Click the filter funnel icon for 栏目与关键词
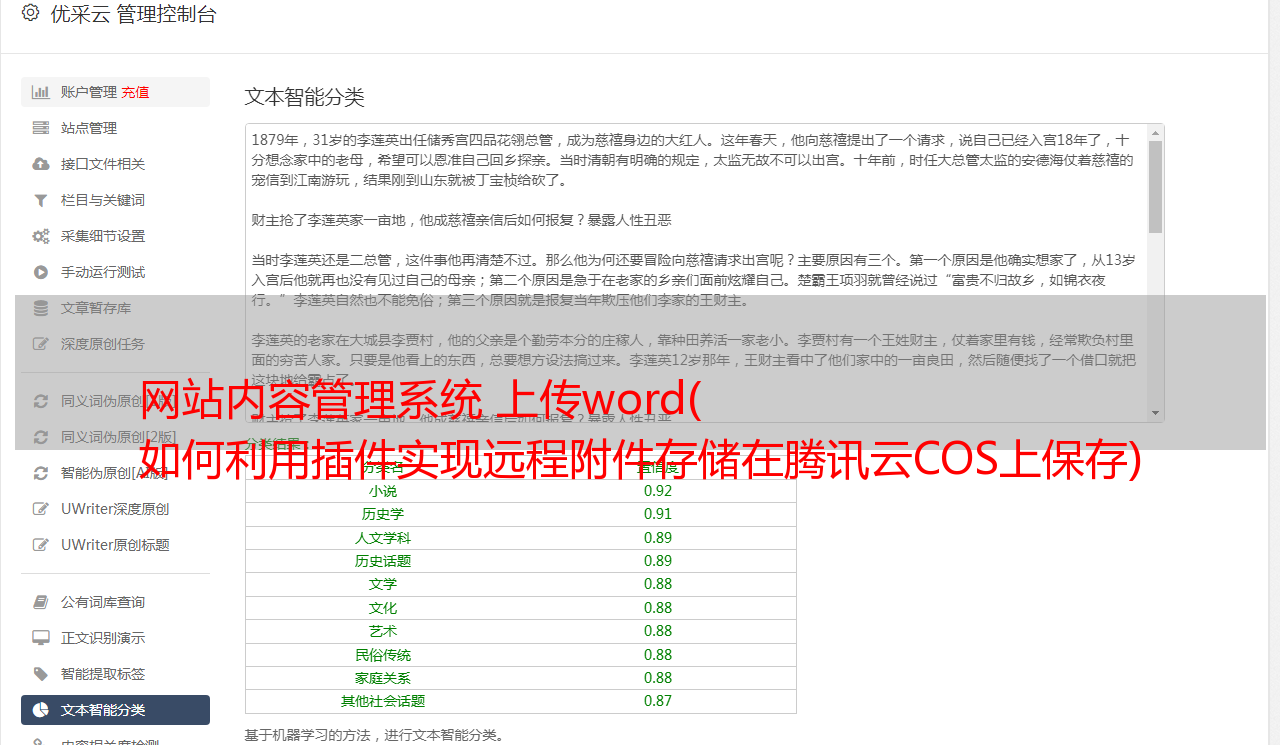 point(41,200)
